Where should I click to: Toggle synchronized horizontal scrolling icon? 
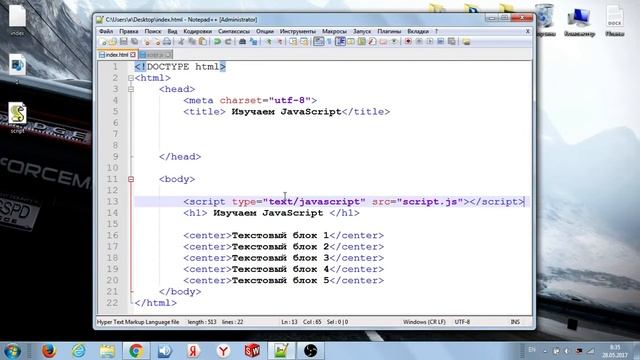(304, 42)
